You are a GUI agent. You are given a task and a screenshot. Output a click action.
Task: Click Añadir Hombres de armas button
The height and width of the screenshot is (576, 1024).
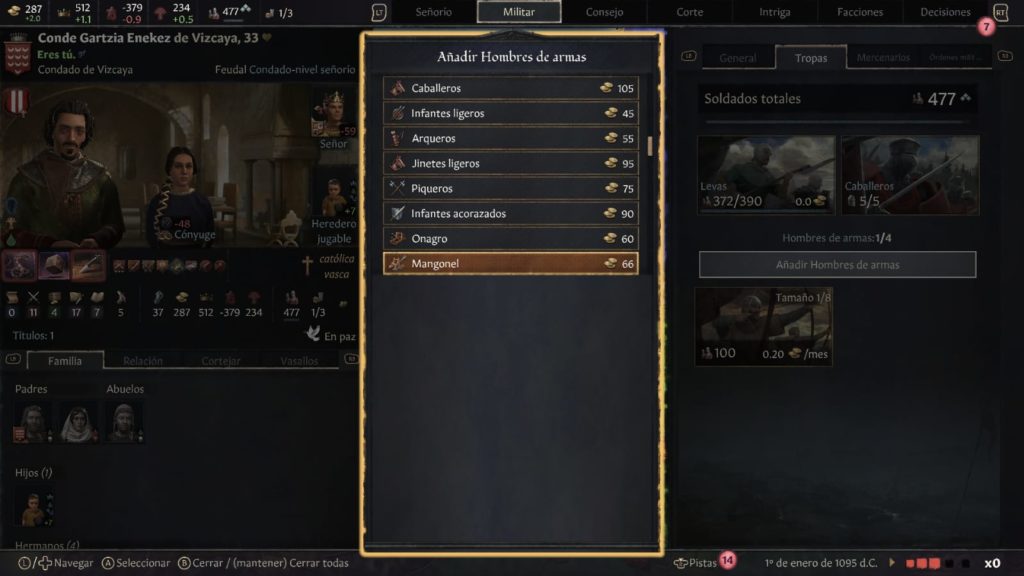(x=837, y=264)
